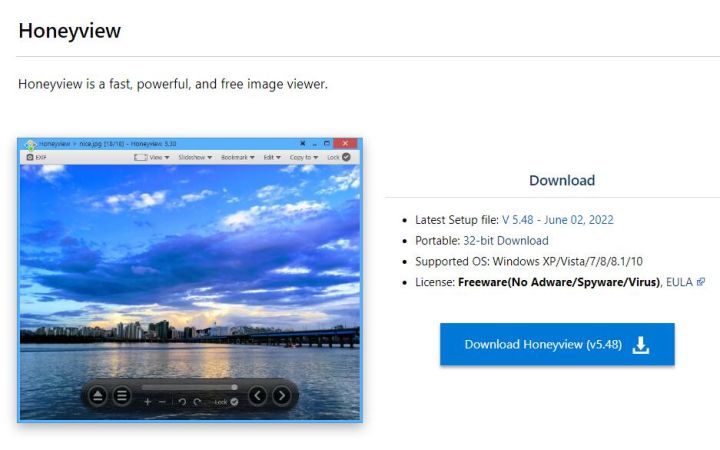Click the 'Honeyview is a fast, powerful' description text
The width and height of the screenshot is (720, 450).
(x=173, y=84)
